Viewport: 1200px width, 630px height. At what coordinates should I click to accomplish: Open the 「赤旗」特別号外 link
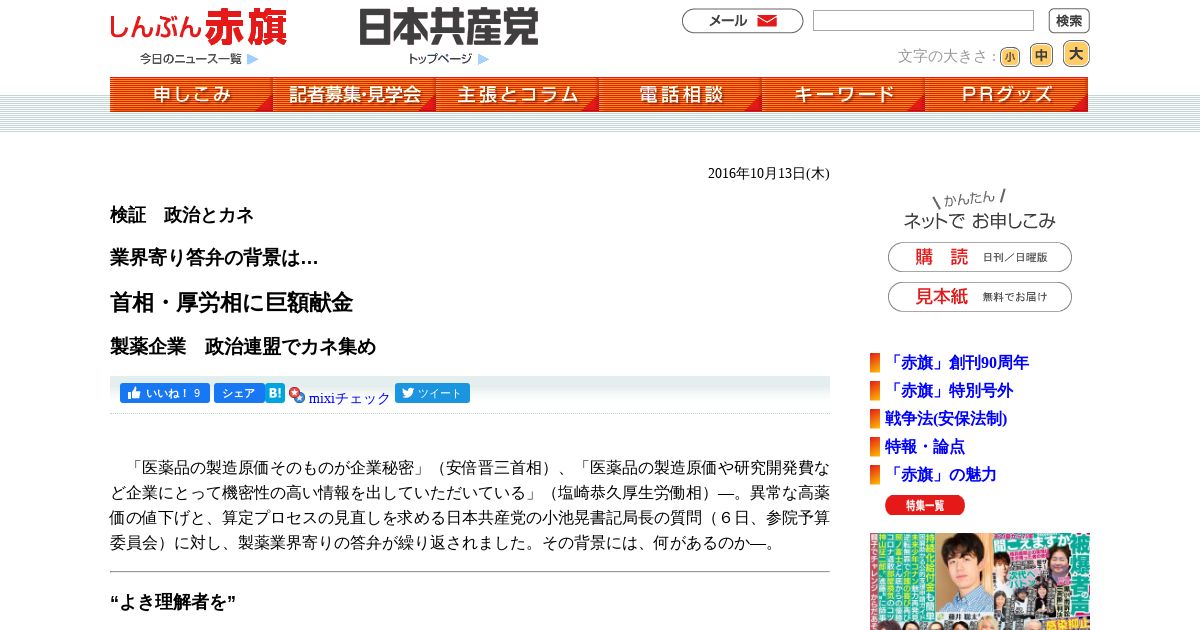coord(949,391)
